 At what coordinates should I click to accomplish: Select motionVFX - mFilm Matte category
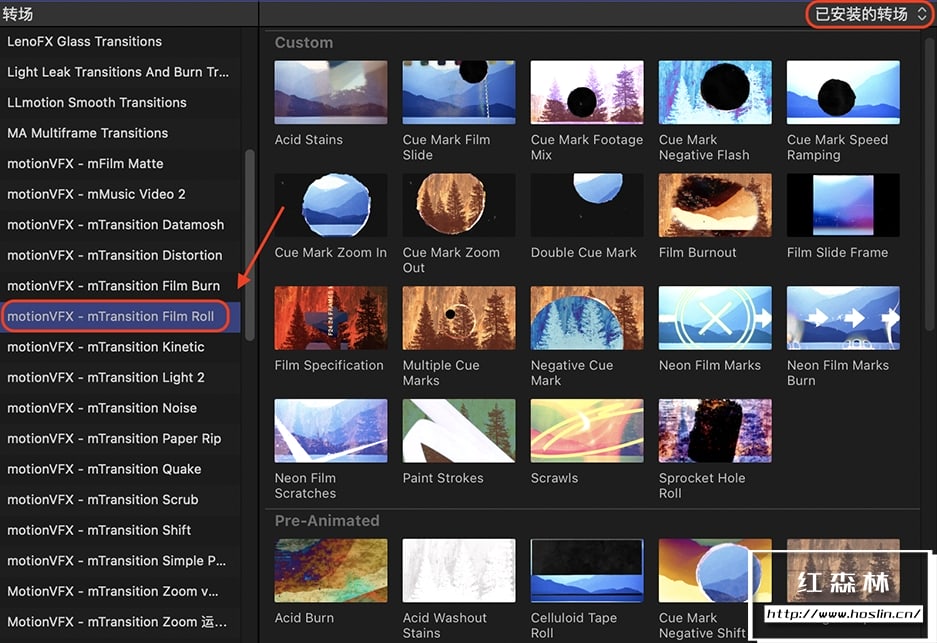(120, 163)
